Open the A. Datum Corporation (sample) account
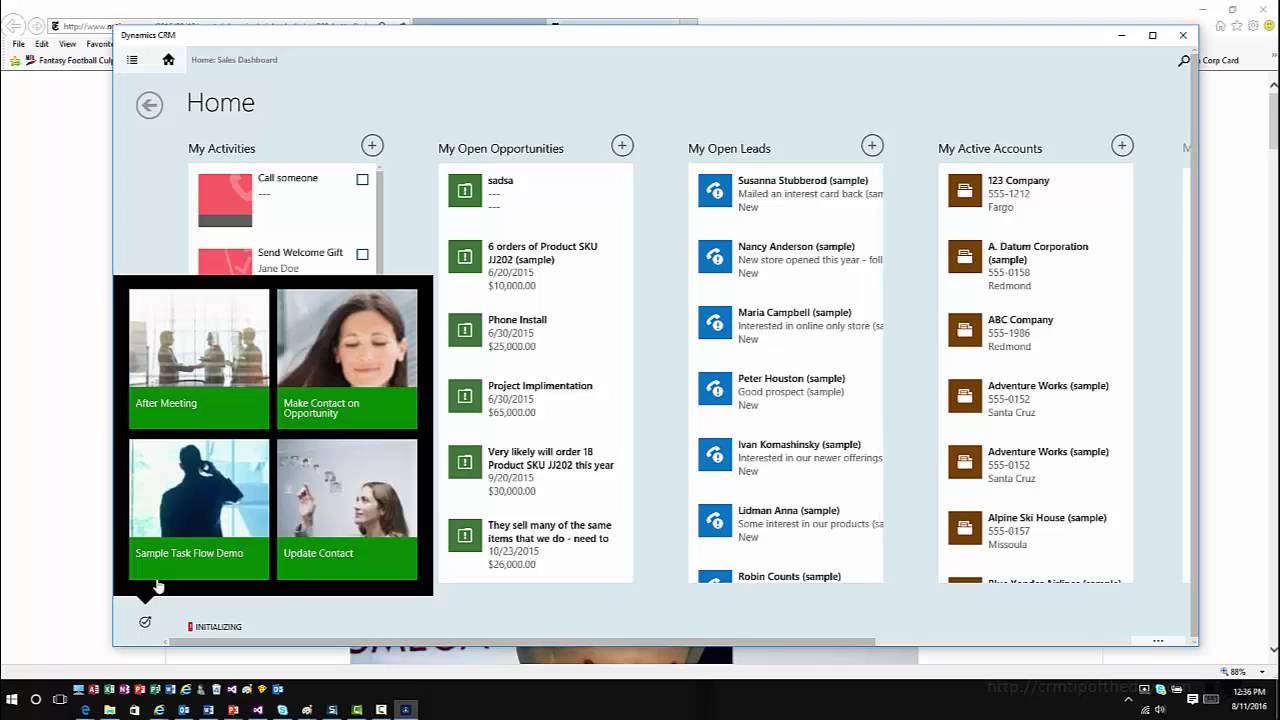 coord(1036,265)
